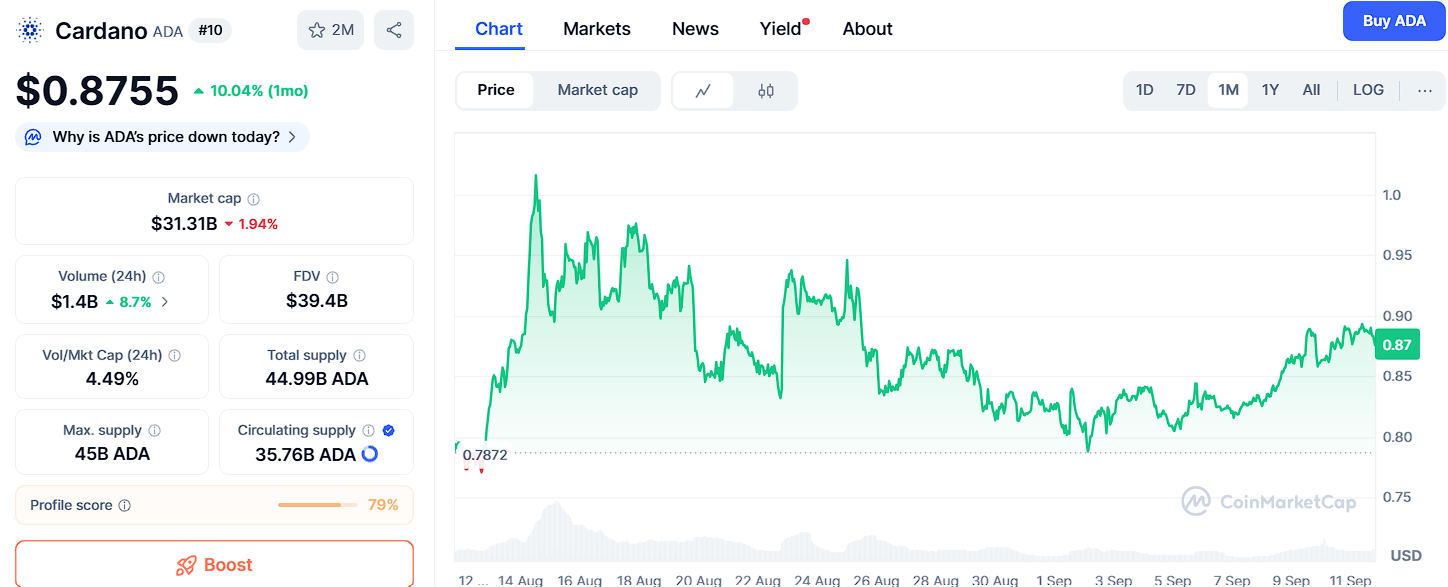This screenshot has height=587, width=1448.
Task: Expand Volume (24h) details chevron
Action: pyautogui.click(x=165, y=301)
